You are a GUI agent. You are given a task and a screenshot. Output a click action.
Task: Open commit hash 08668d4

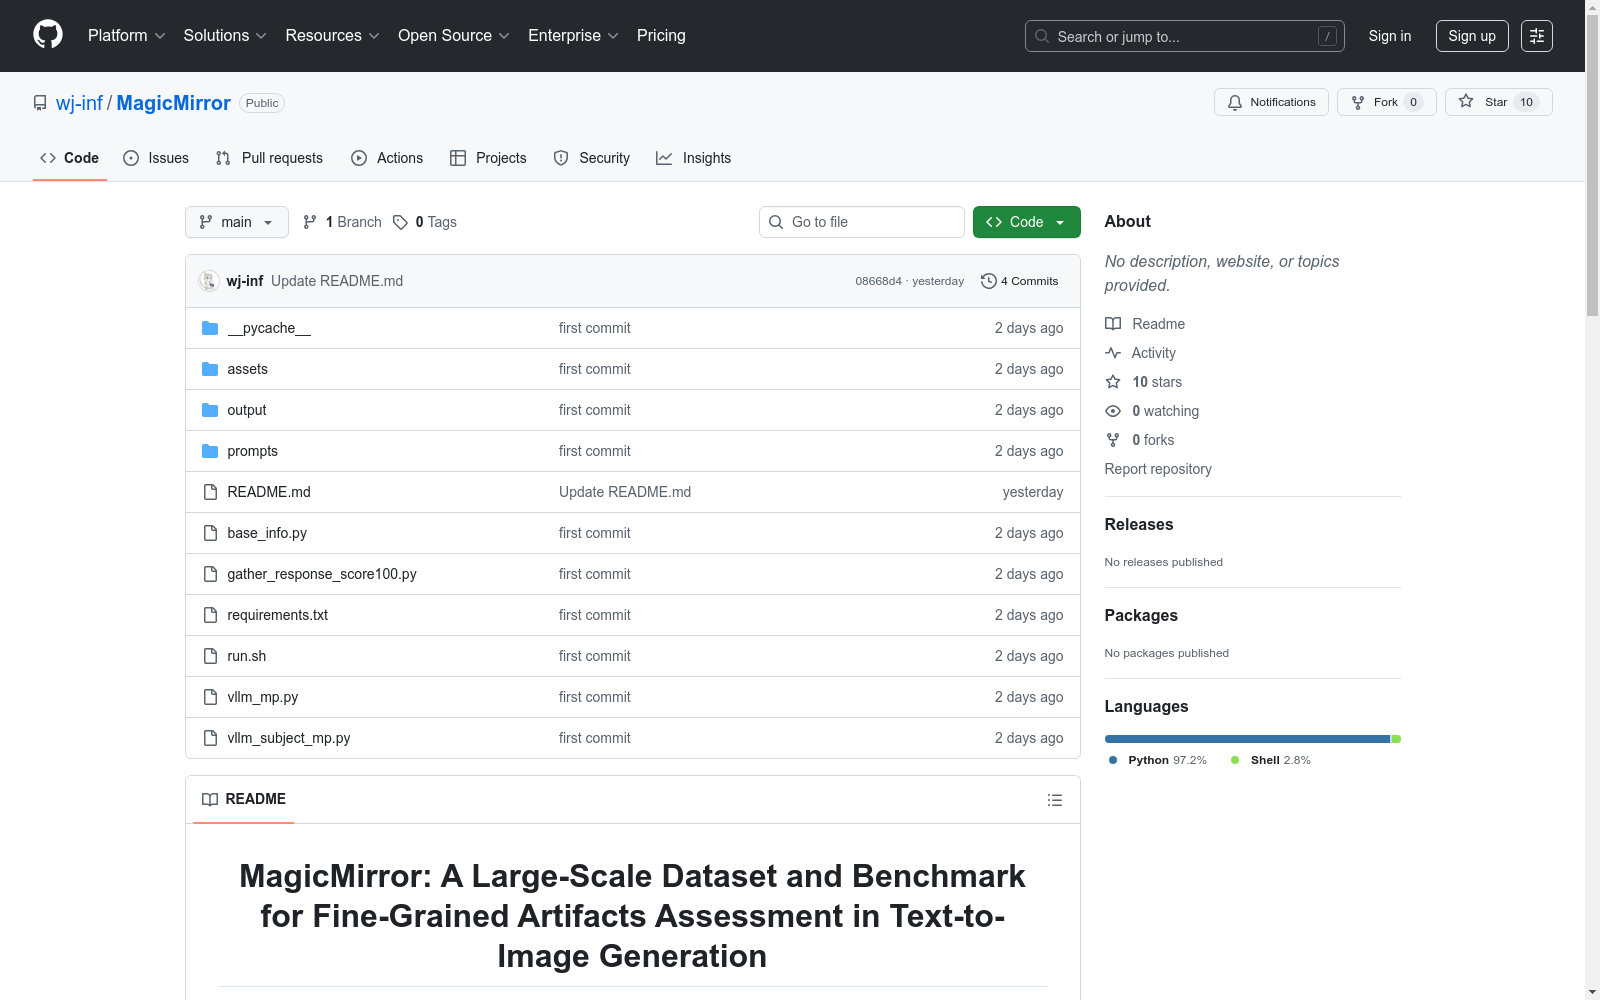(x=878, y=281)
